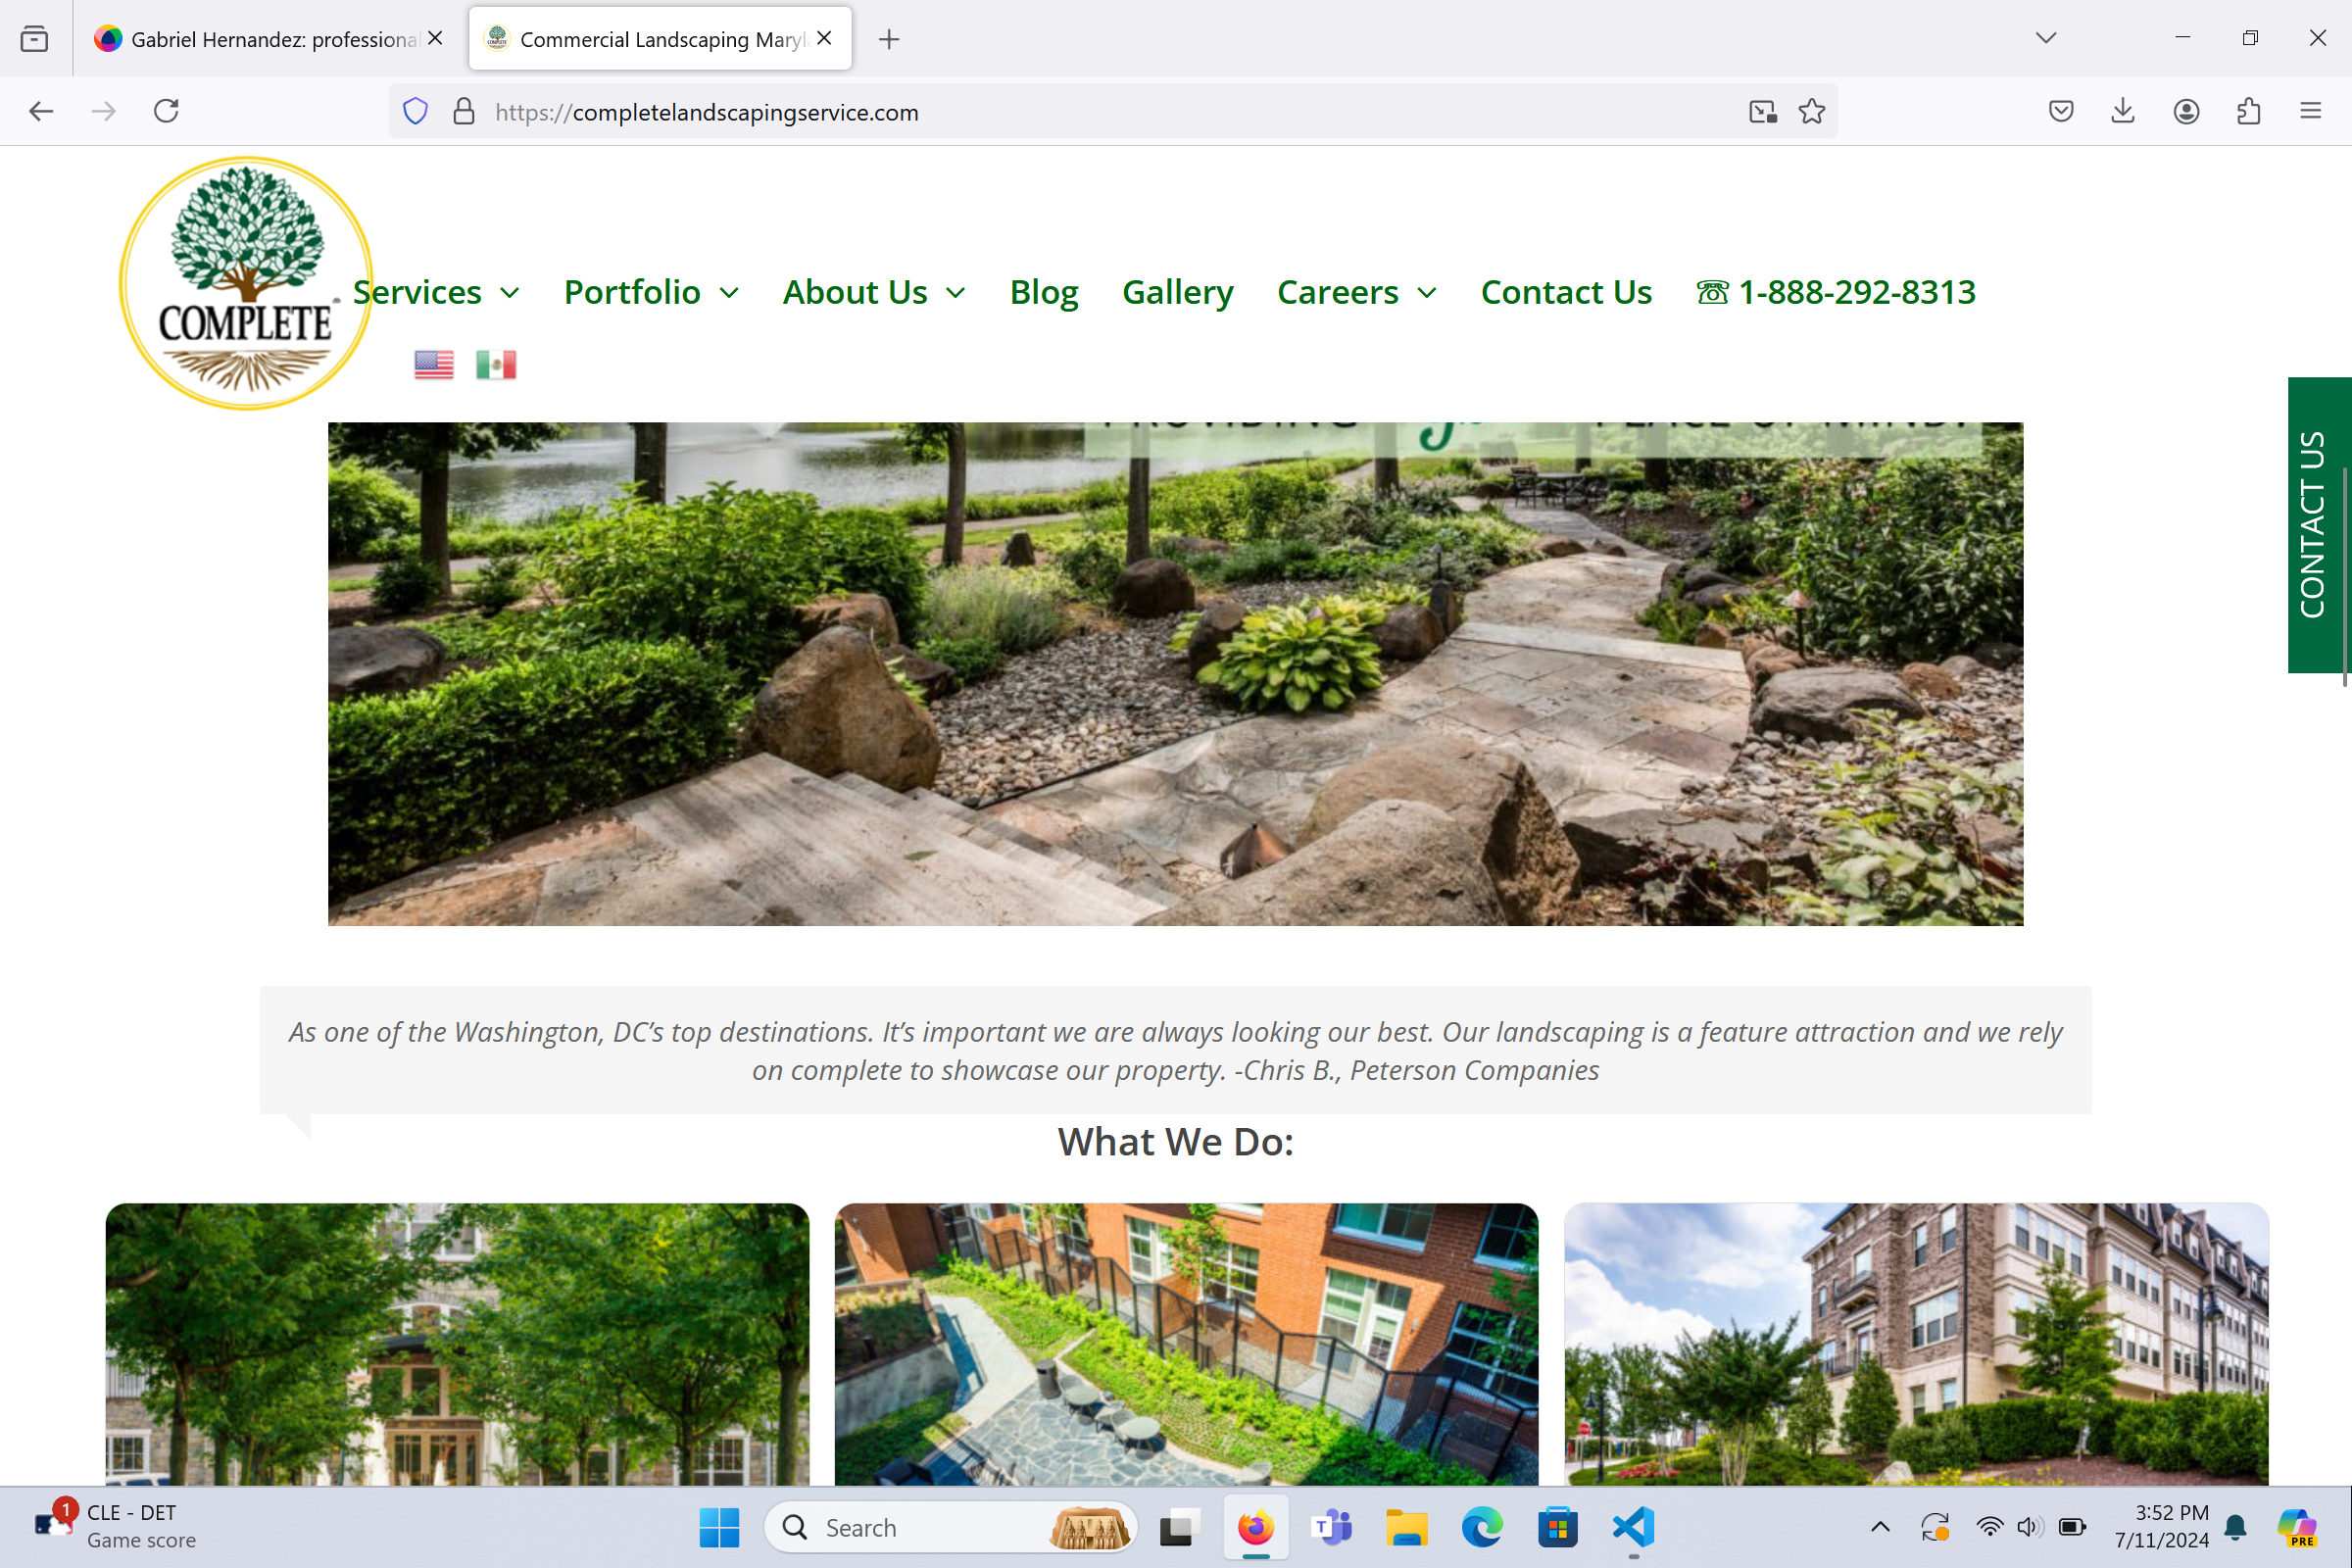
Task: Click the address bar URL field
Action: 1115,112
